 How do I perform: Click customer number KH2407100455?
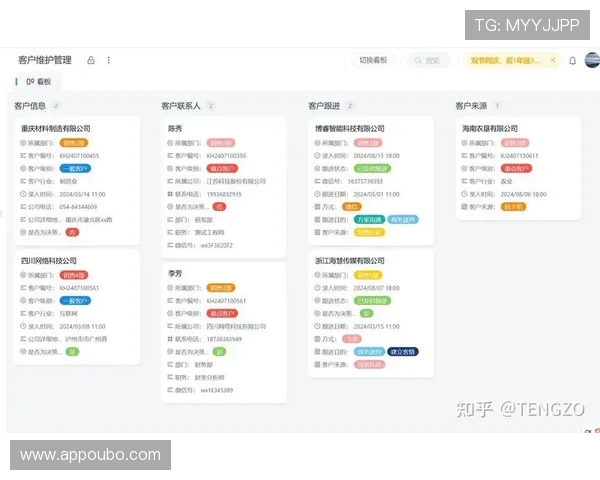[79, 156]
